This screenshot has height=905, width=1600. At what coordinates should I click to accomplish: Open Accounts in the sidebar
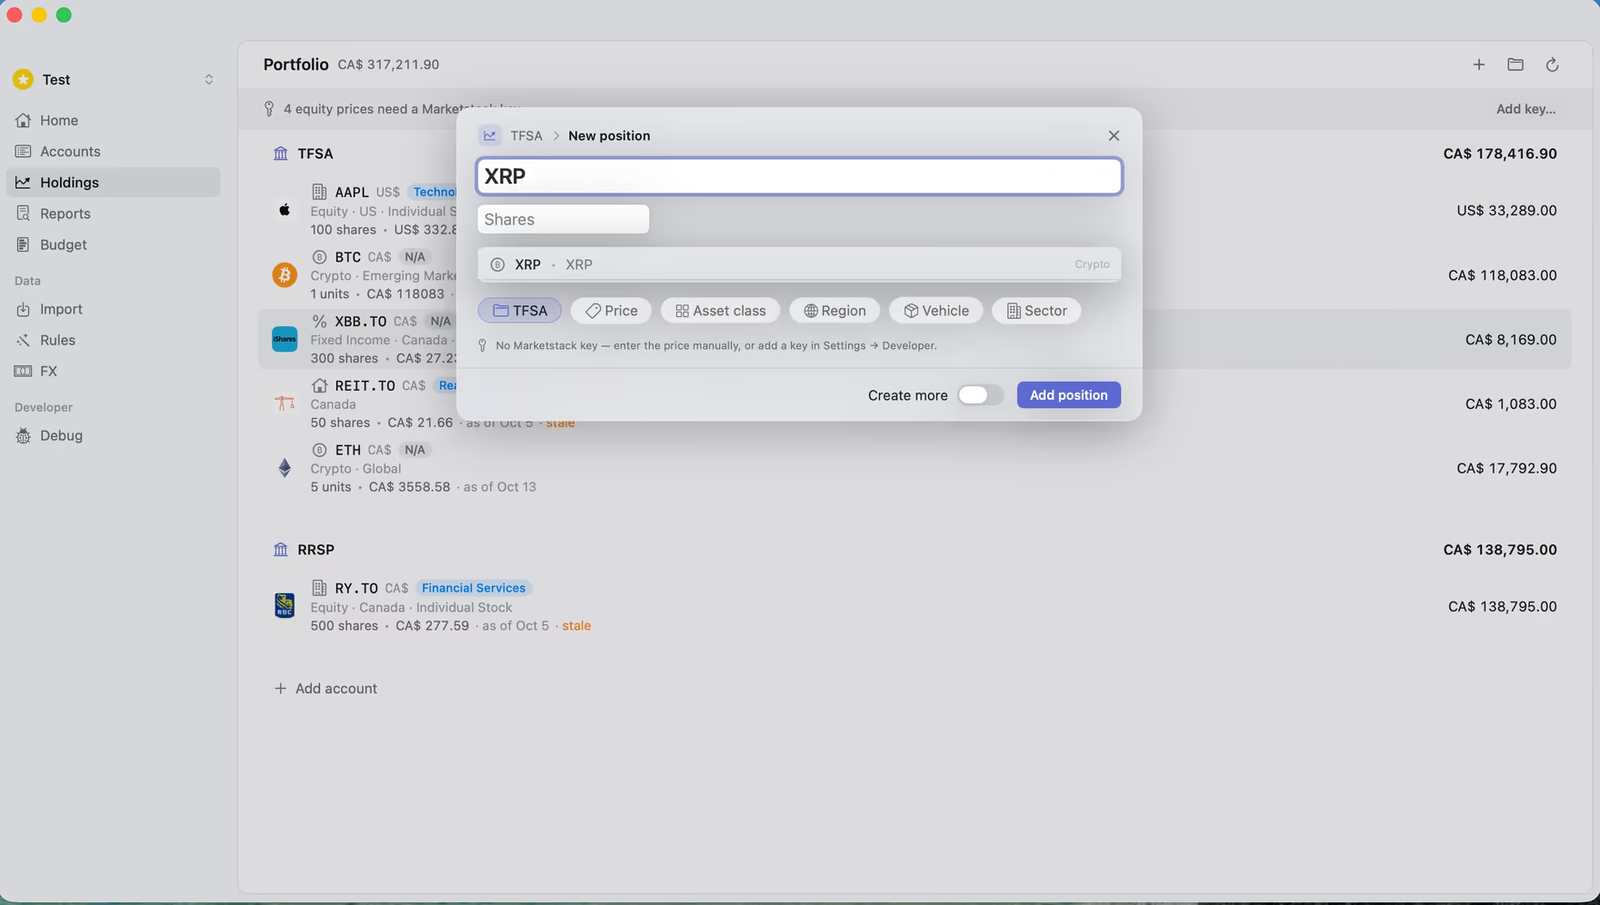[x=113, y=151]
